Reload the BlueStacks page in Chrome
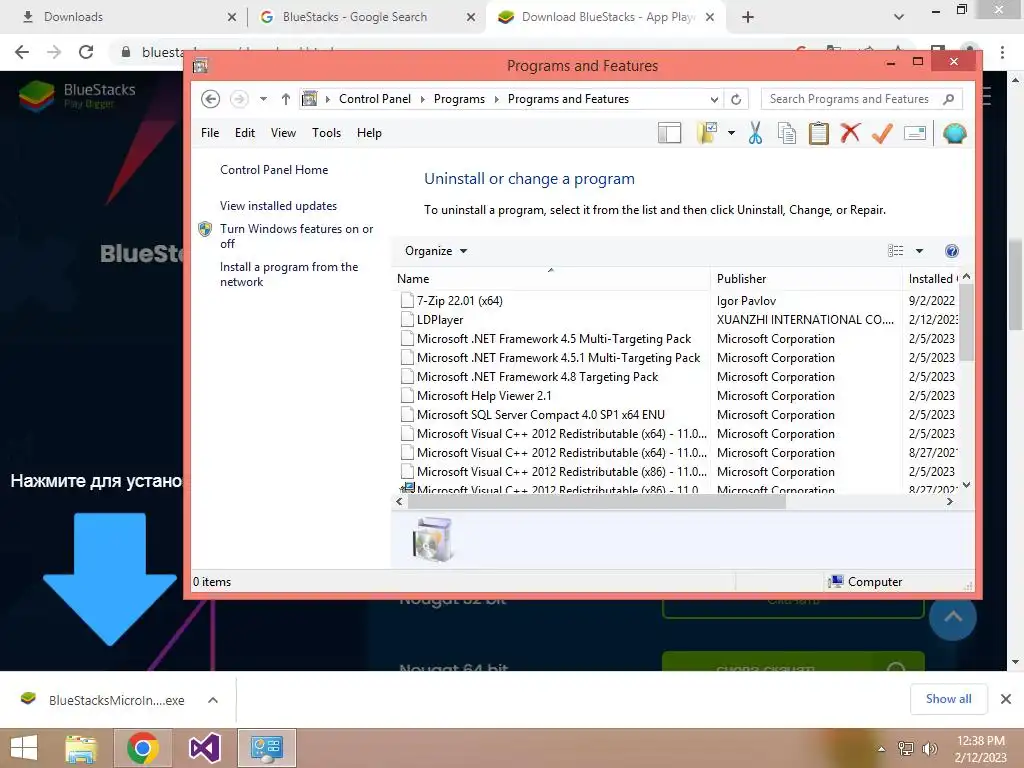 (86, 52)
